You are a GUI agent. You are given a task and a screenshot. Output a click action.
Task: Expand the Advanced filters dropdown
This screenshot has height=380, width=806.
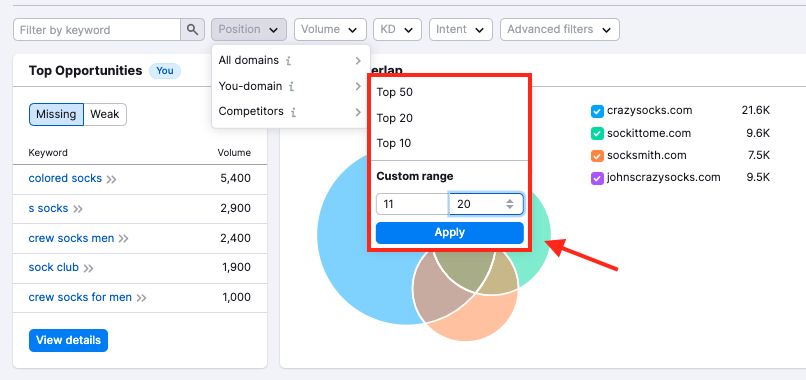tap(560, 30)
